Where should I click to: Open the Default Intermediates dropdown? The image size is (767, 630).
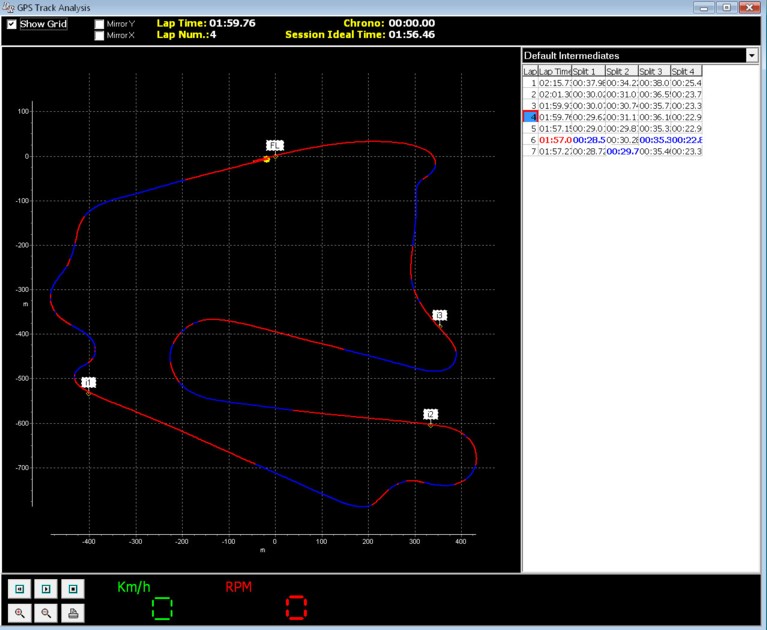click(x=752, y=56)
